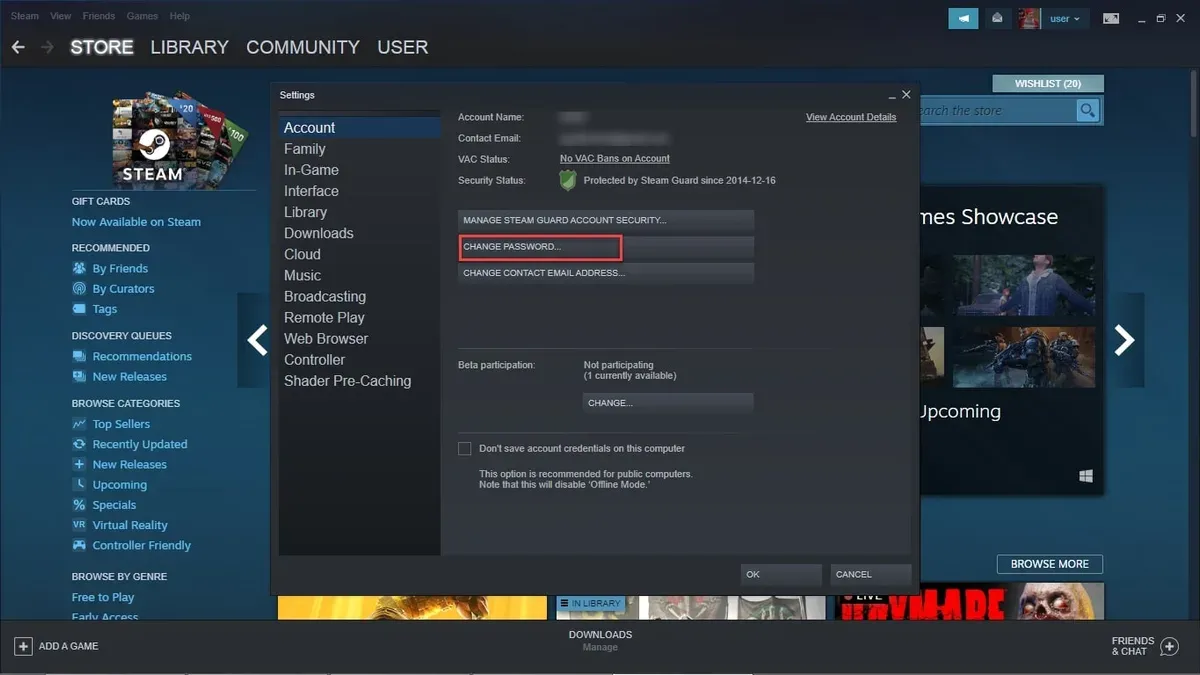1200x675 pixels.
Task: Go forward with the right arrow
Action: (47, 47)
